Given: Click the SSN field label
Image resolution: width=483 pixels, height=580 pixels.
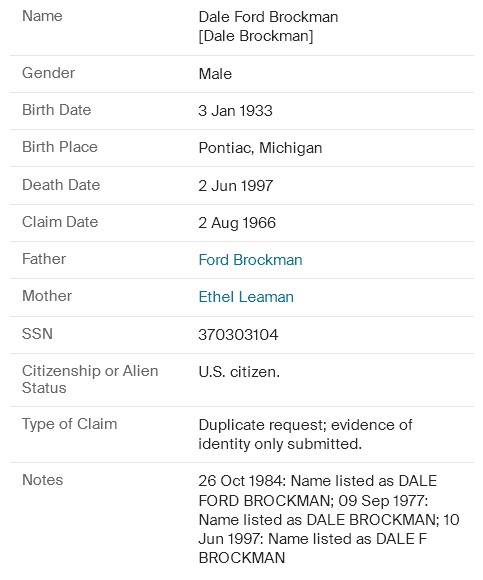Looking at the screenshot, I should (x=37, y=334).
